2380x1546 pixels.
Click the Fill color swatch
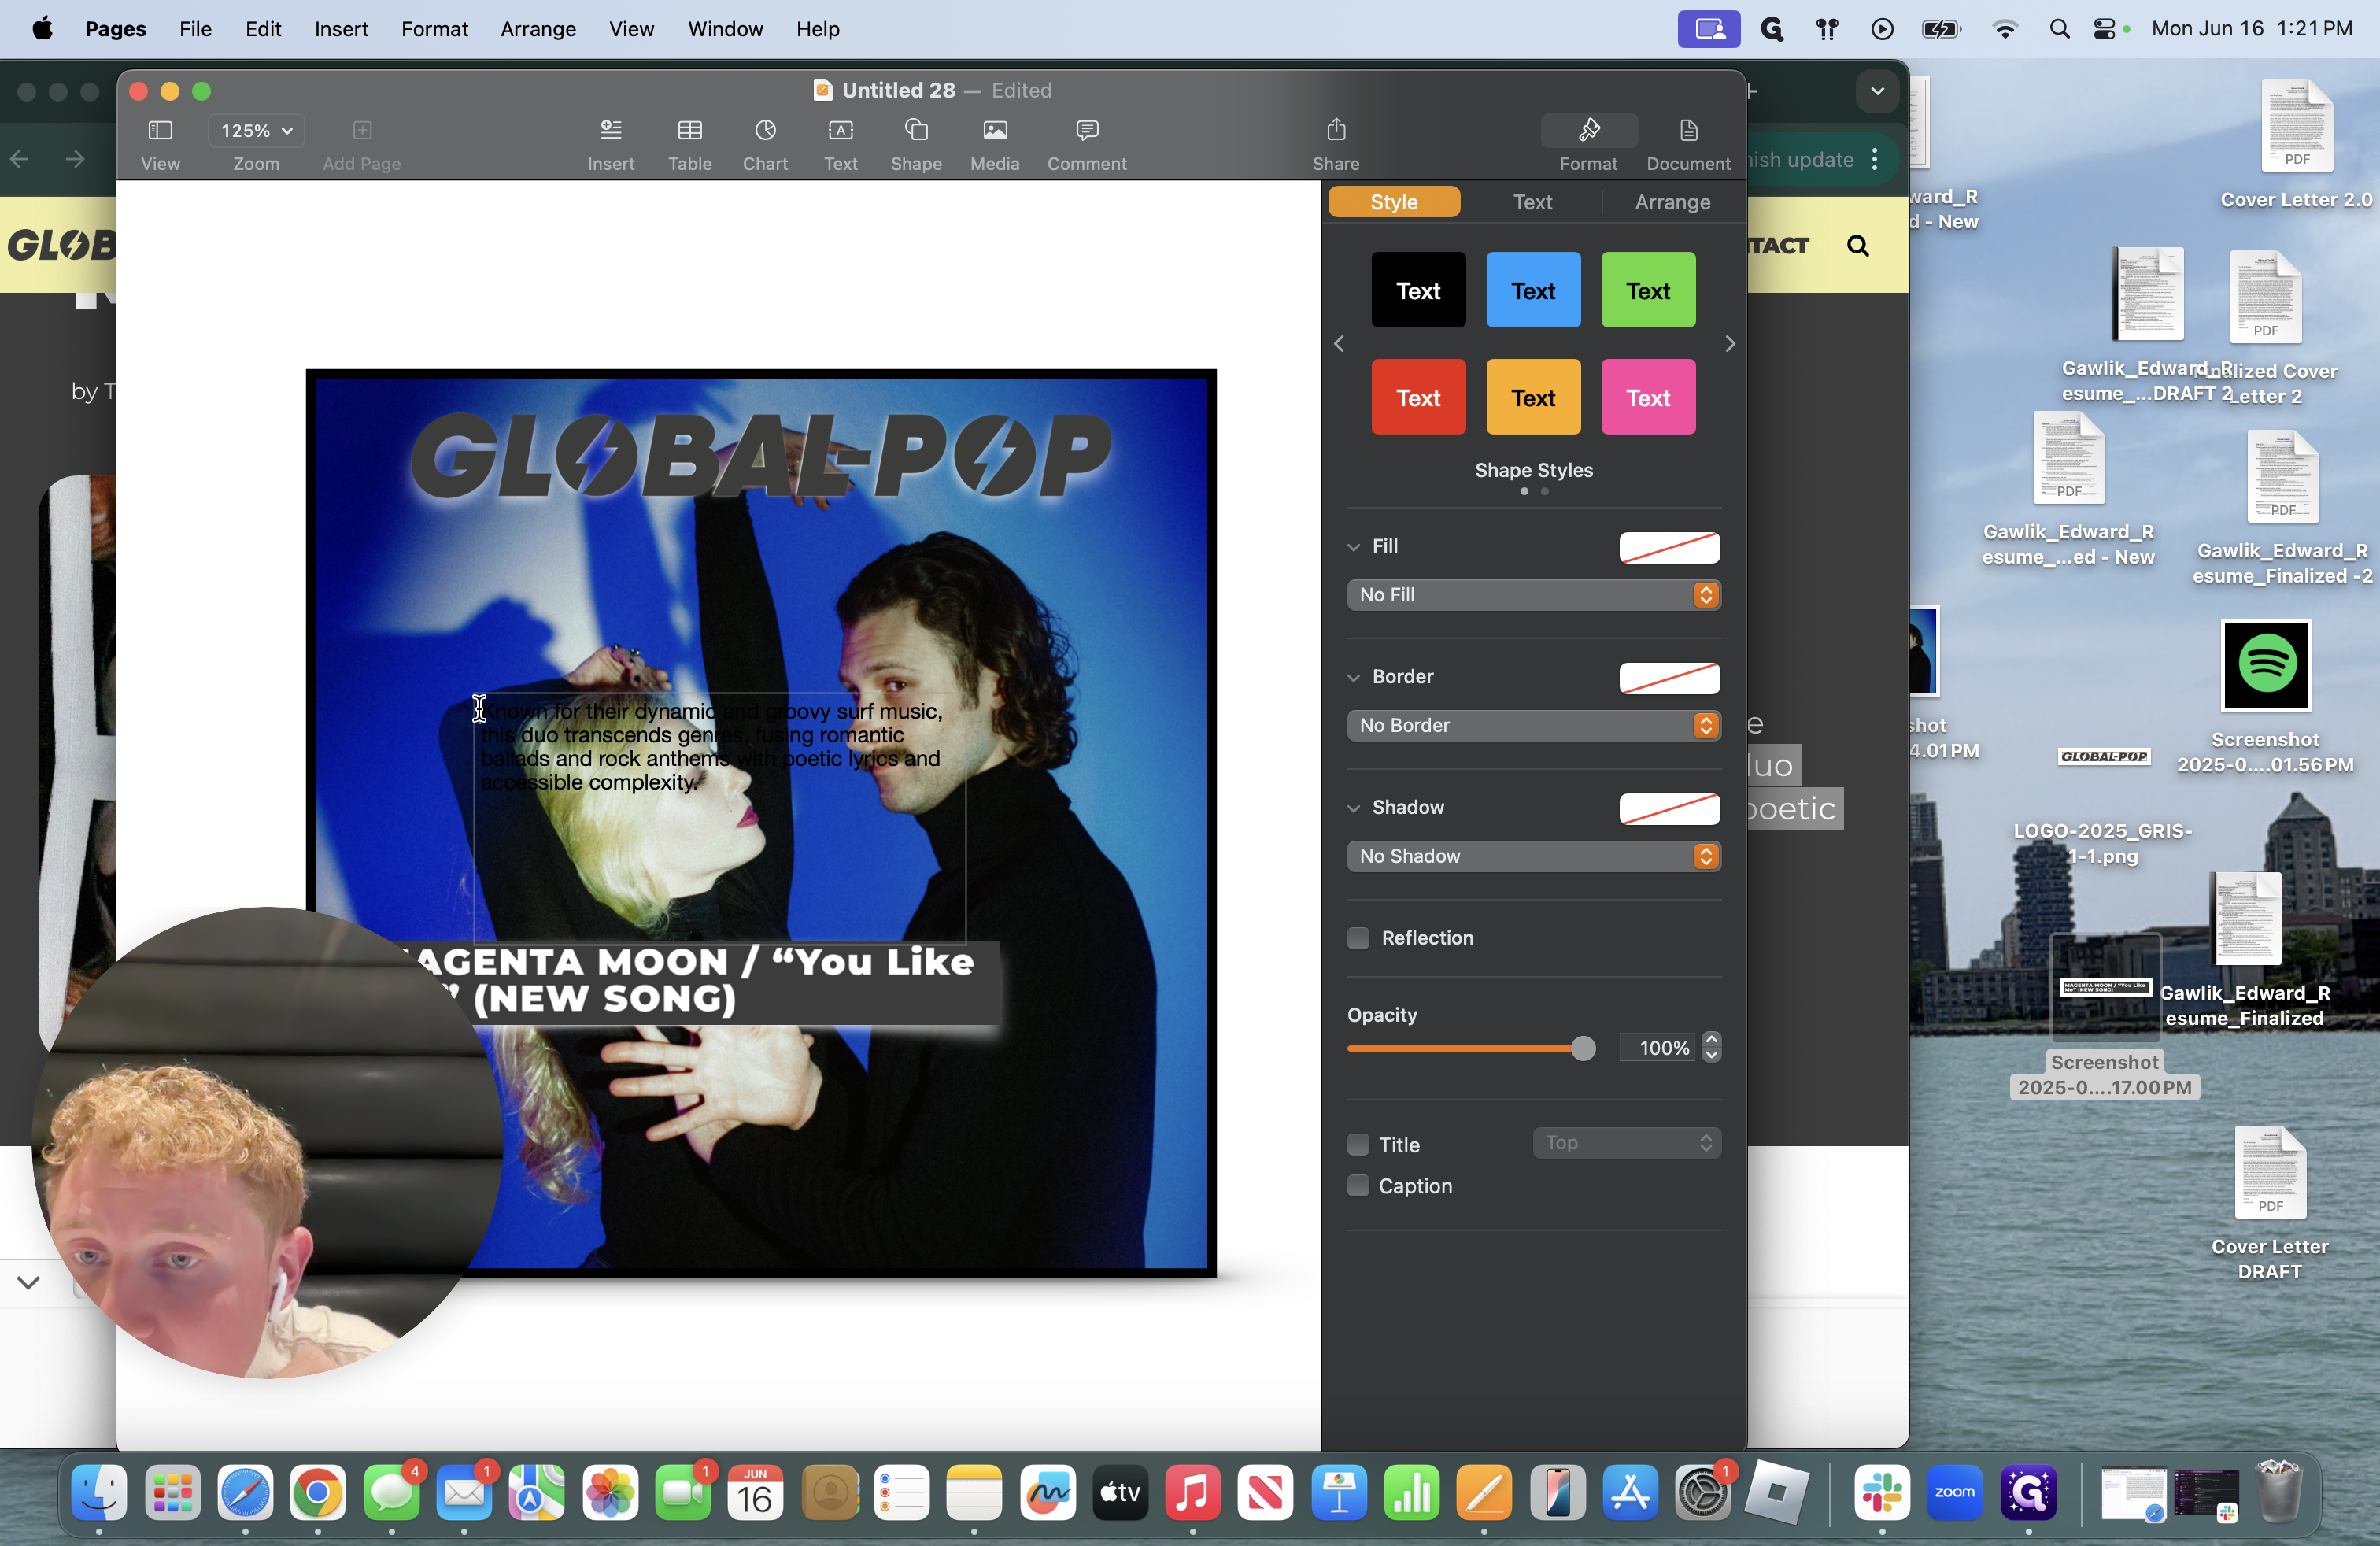[x=1669, y=547]
